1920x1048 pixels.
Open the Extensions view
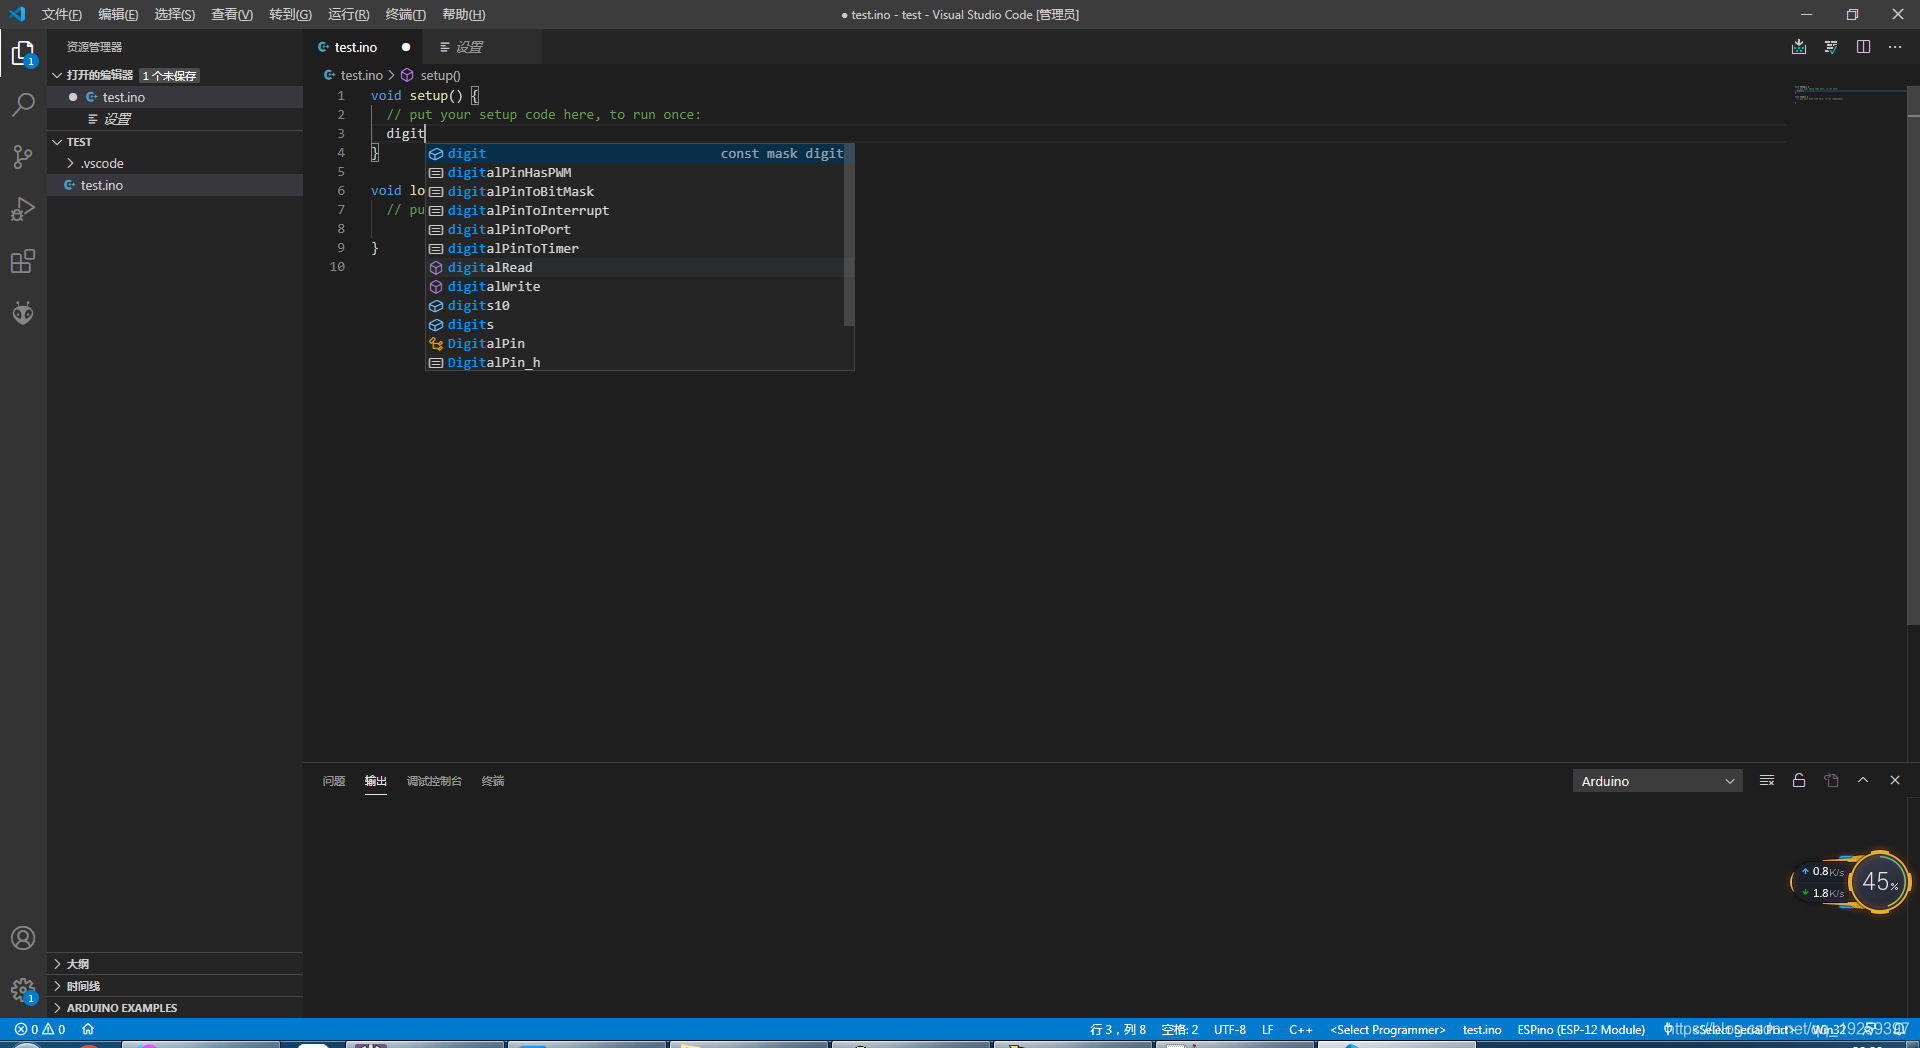[x=23, y=261]
